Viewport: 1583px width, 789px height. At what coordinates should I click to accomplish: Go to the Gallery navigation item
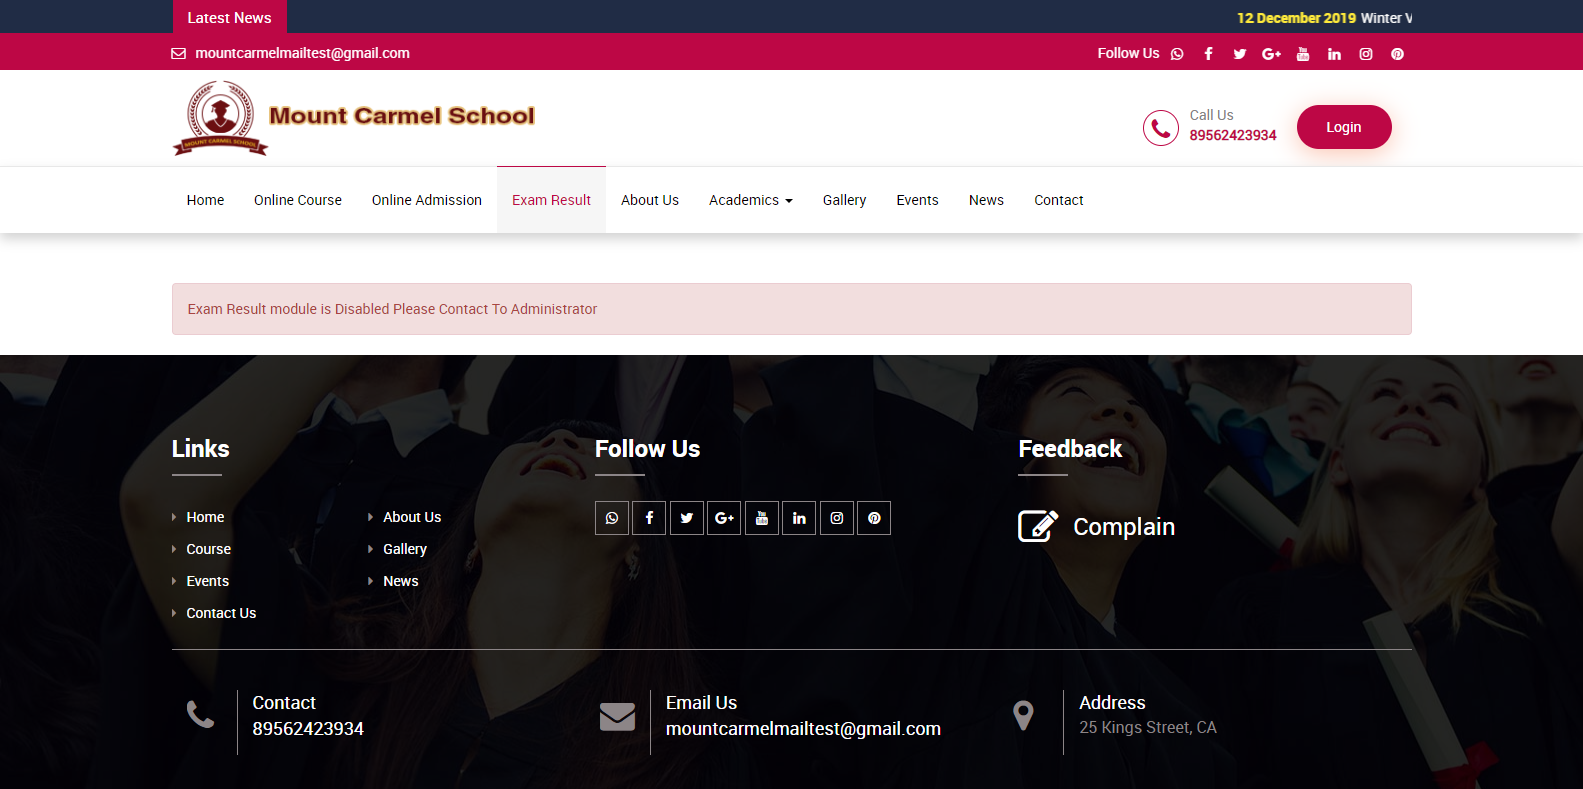(x=844, y=200)
